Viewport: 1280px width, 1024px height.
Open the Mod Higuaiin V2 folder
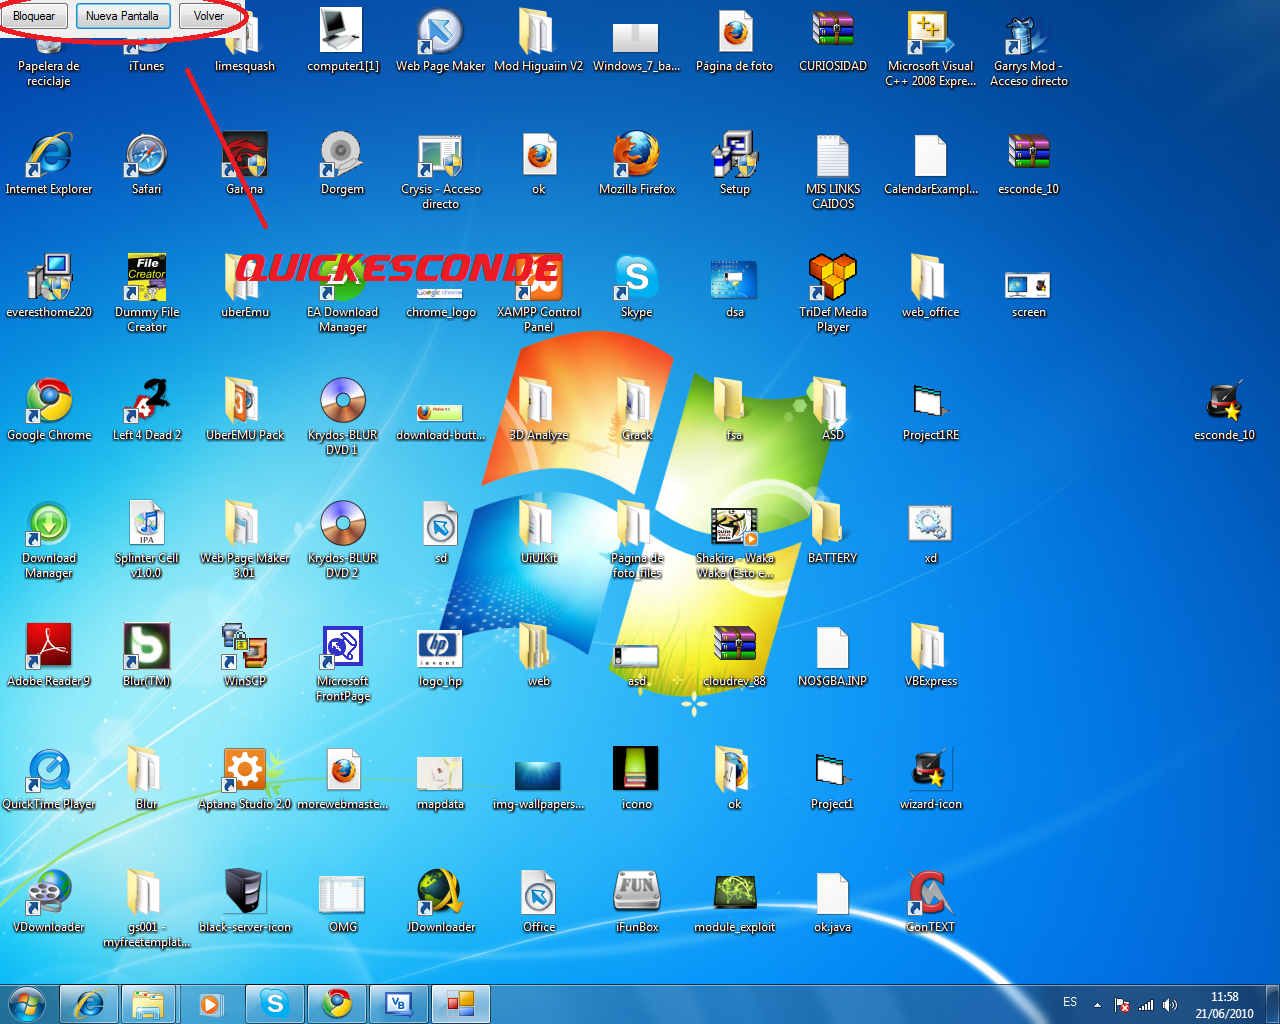(x=538, y=42)
